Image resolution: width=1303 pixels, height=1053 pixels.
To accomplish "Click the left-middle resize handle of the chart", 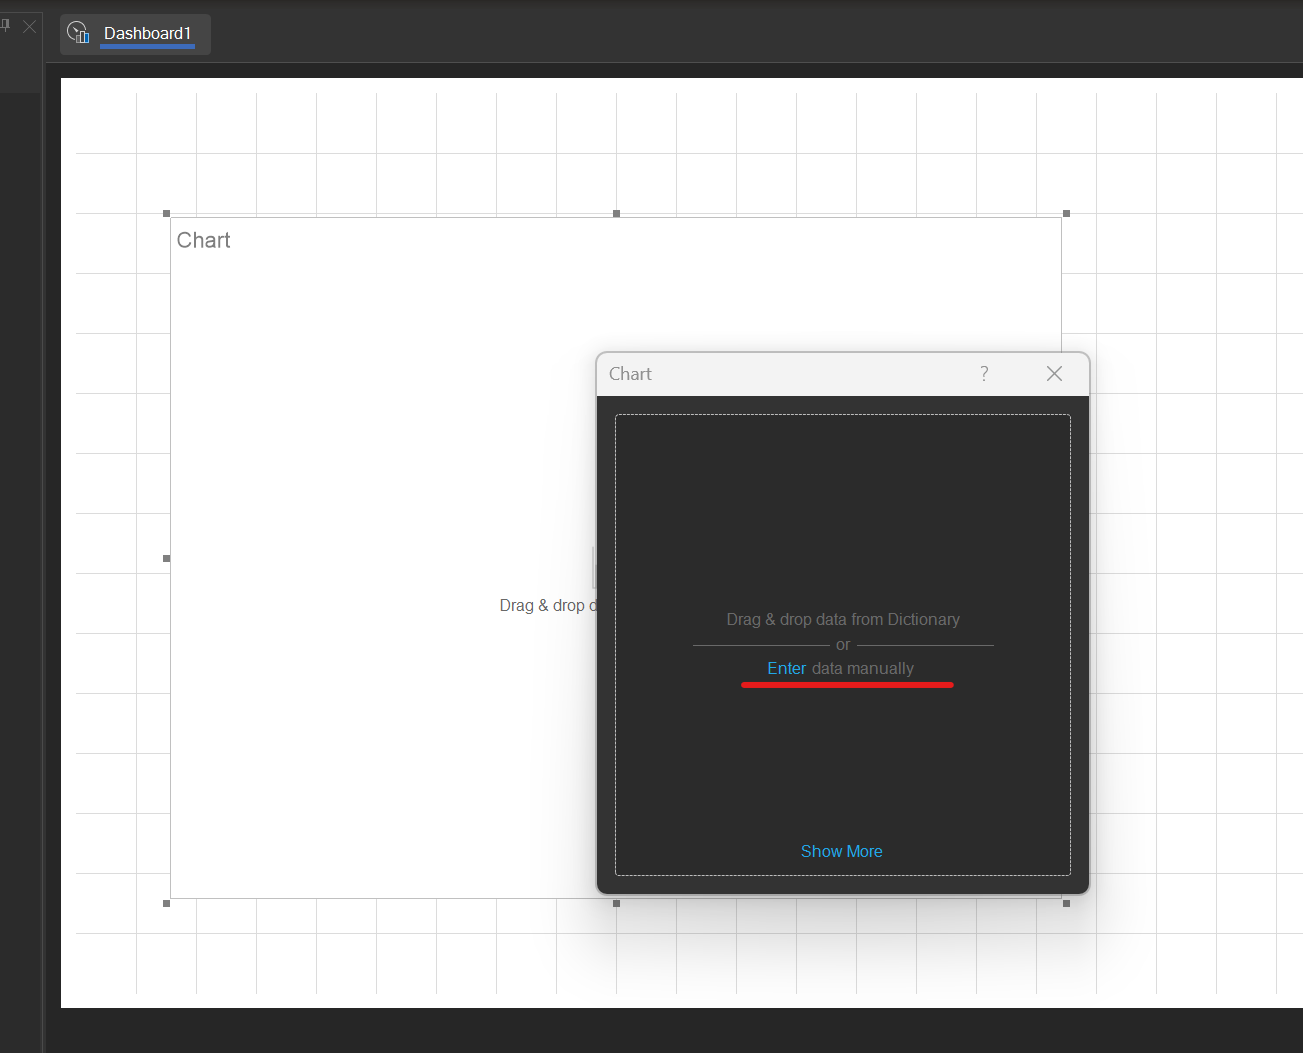I will click(165, 558).
